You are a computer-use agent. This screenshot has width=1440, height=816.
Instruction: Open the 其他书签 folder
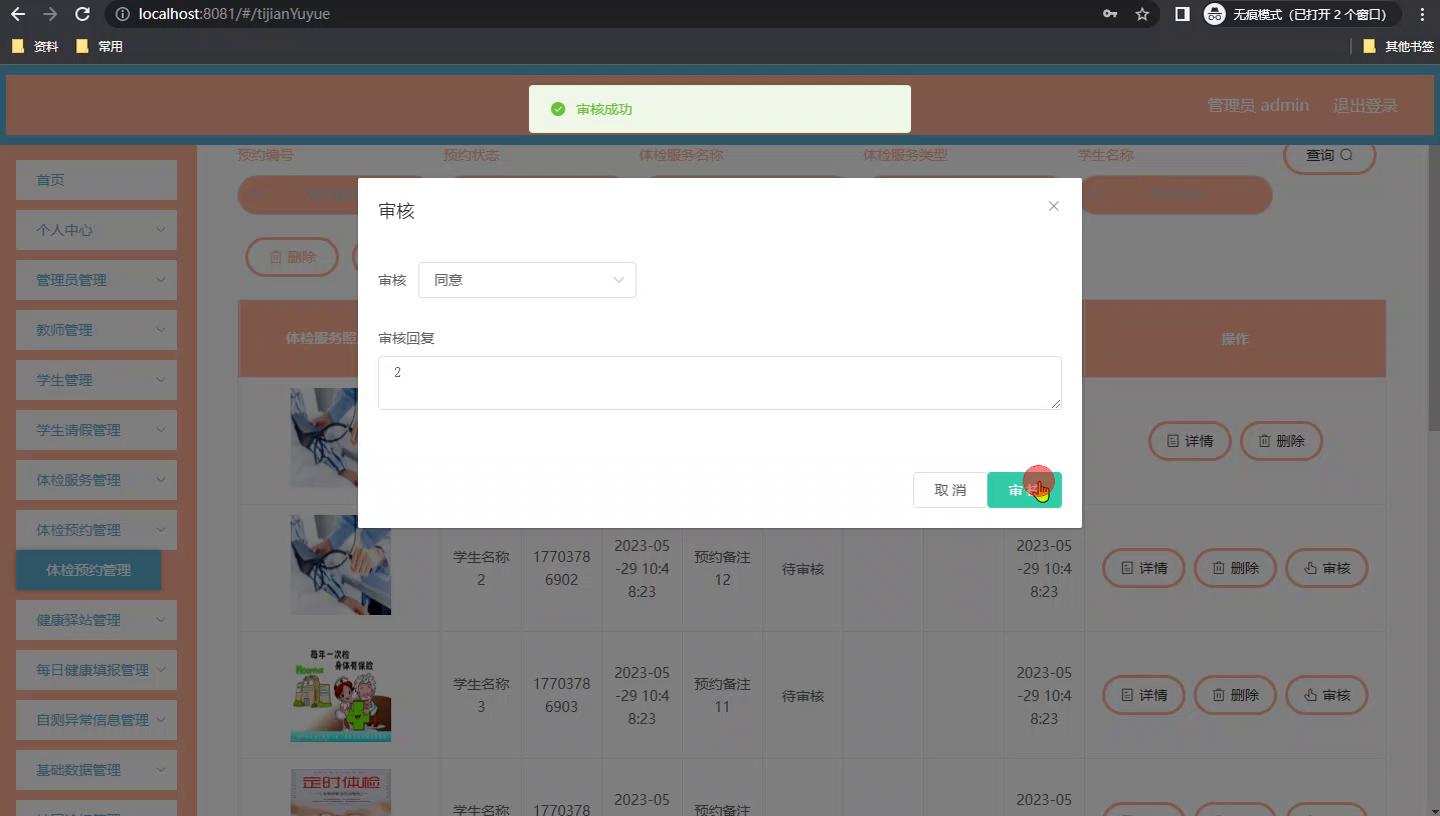click(x=1398, y=46)
